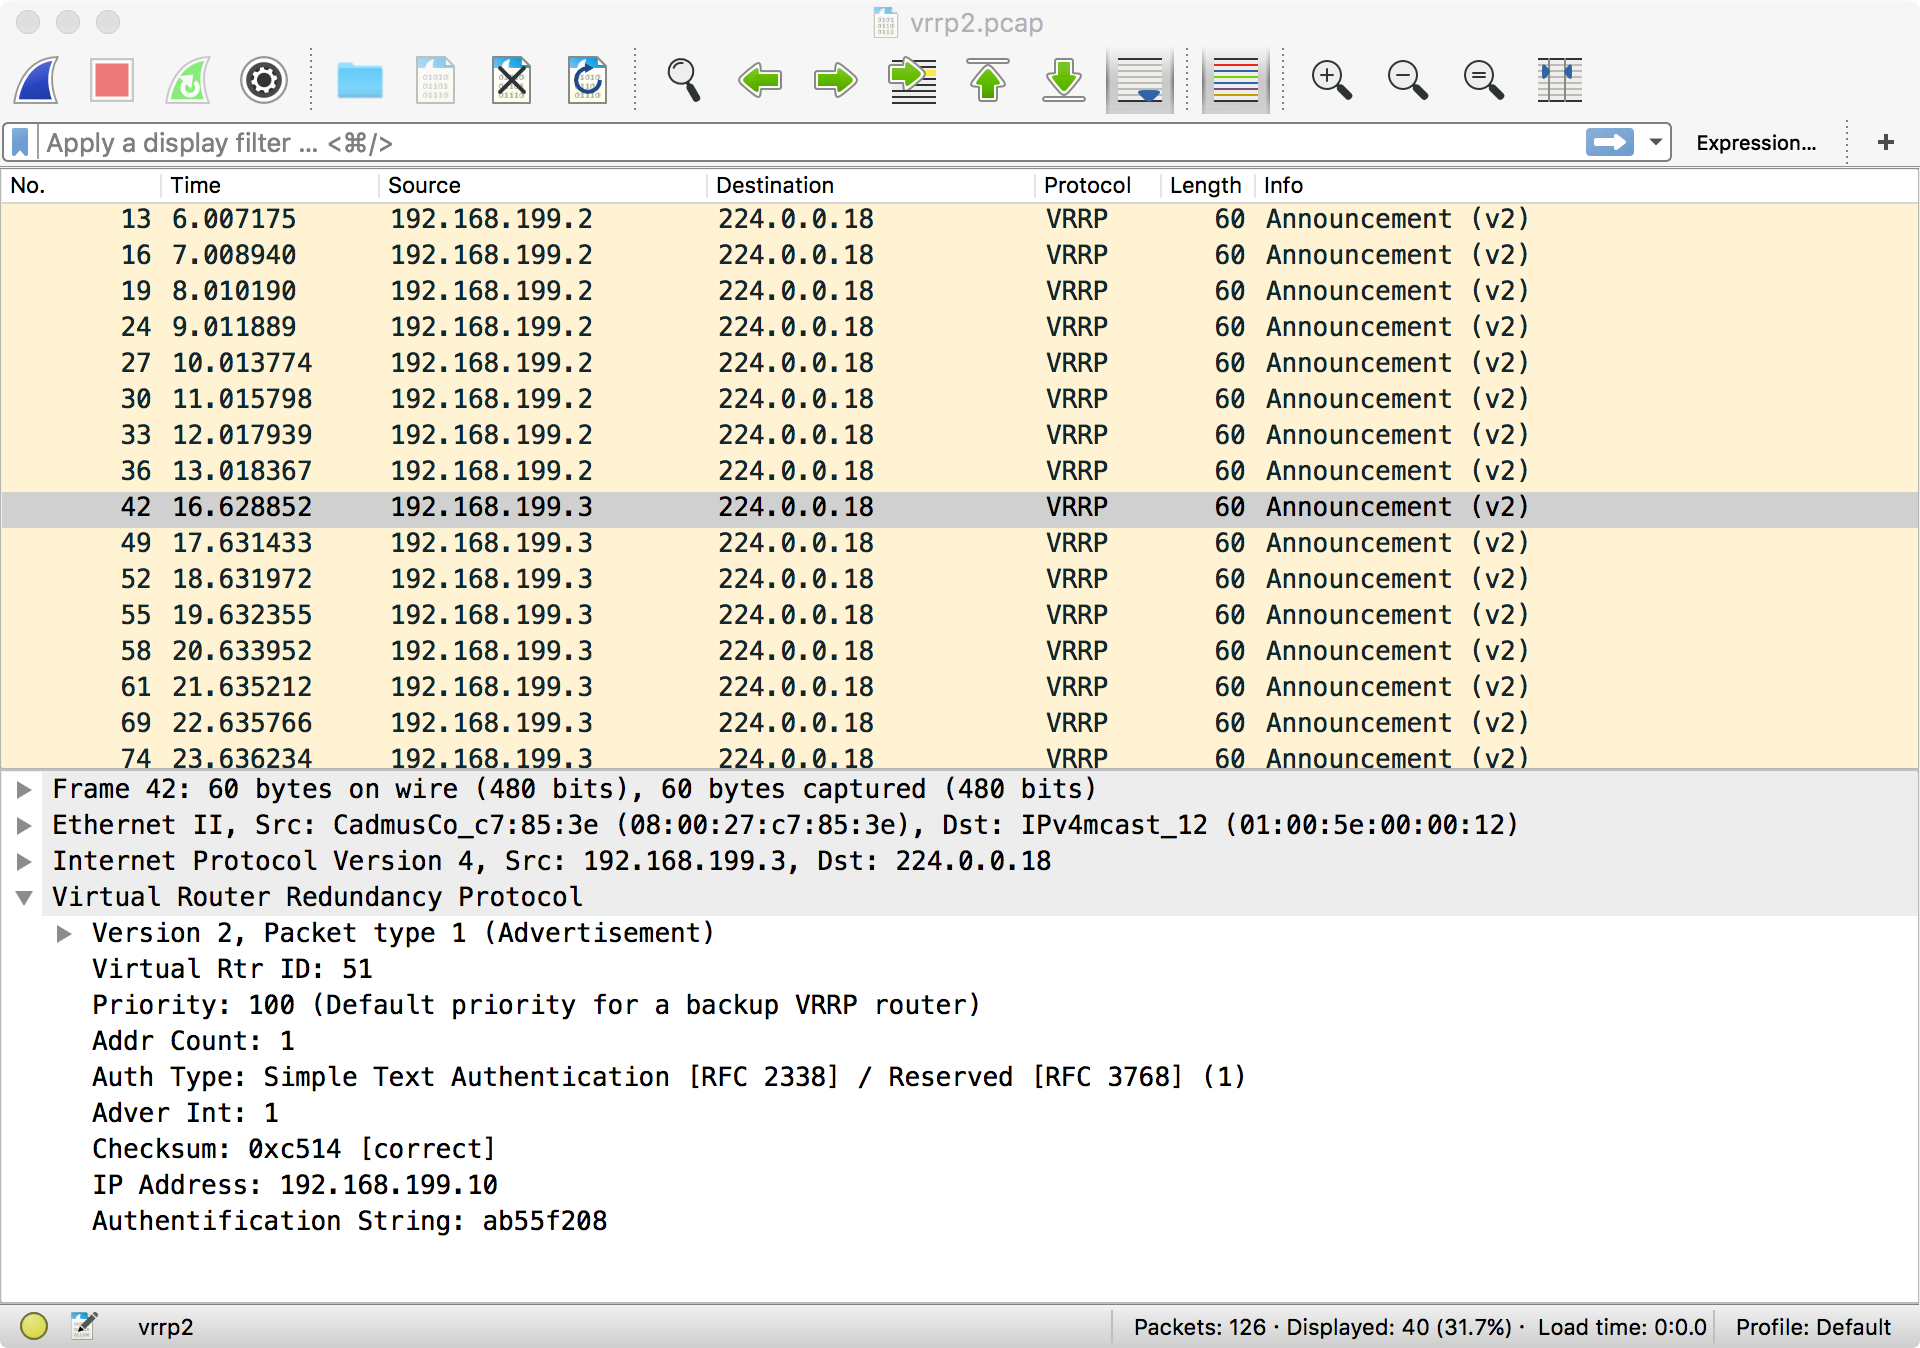Viewport: 1920px width, 1348px height.
Task: Toggle auto-scroll during live capture
Action: click(1140, 80)
